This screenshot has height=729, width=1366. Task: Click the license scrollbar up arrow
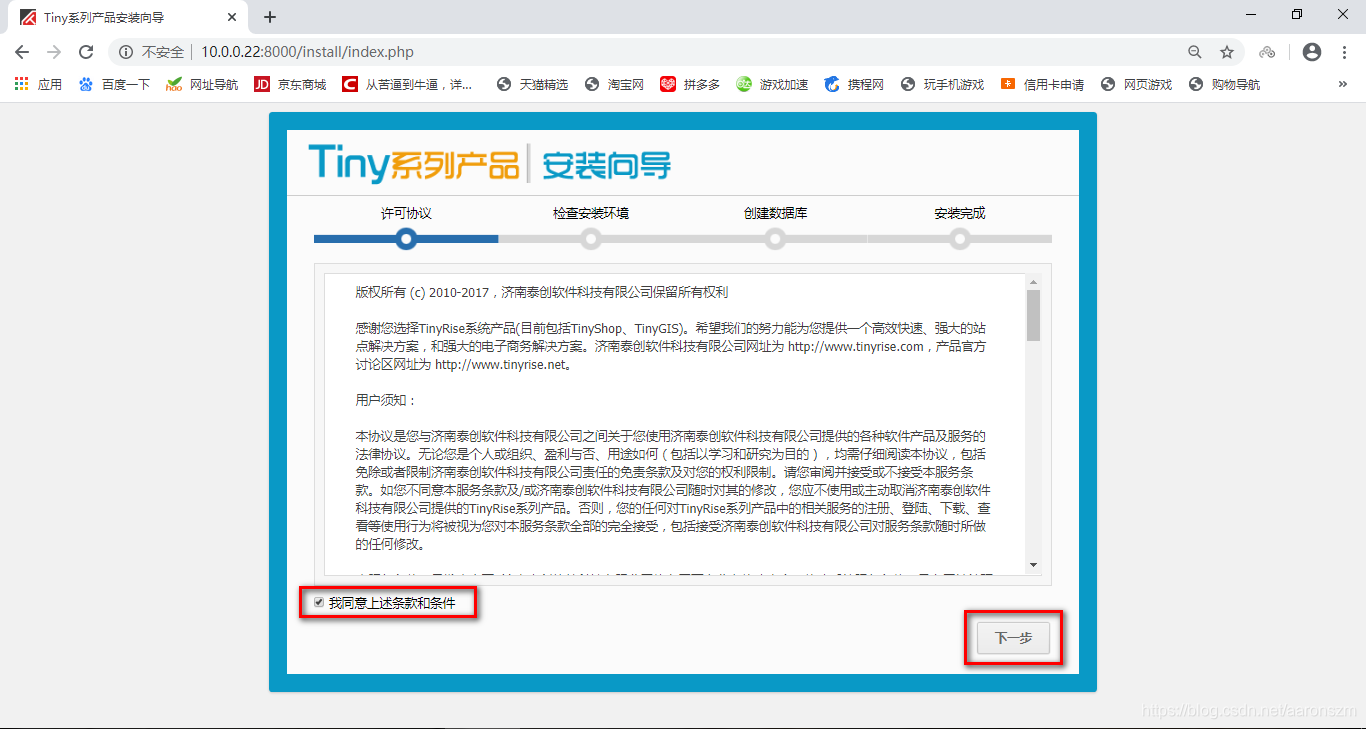click(x=1034, y=282)
